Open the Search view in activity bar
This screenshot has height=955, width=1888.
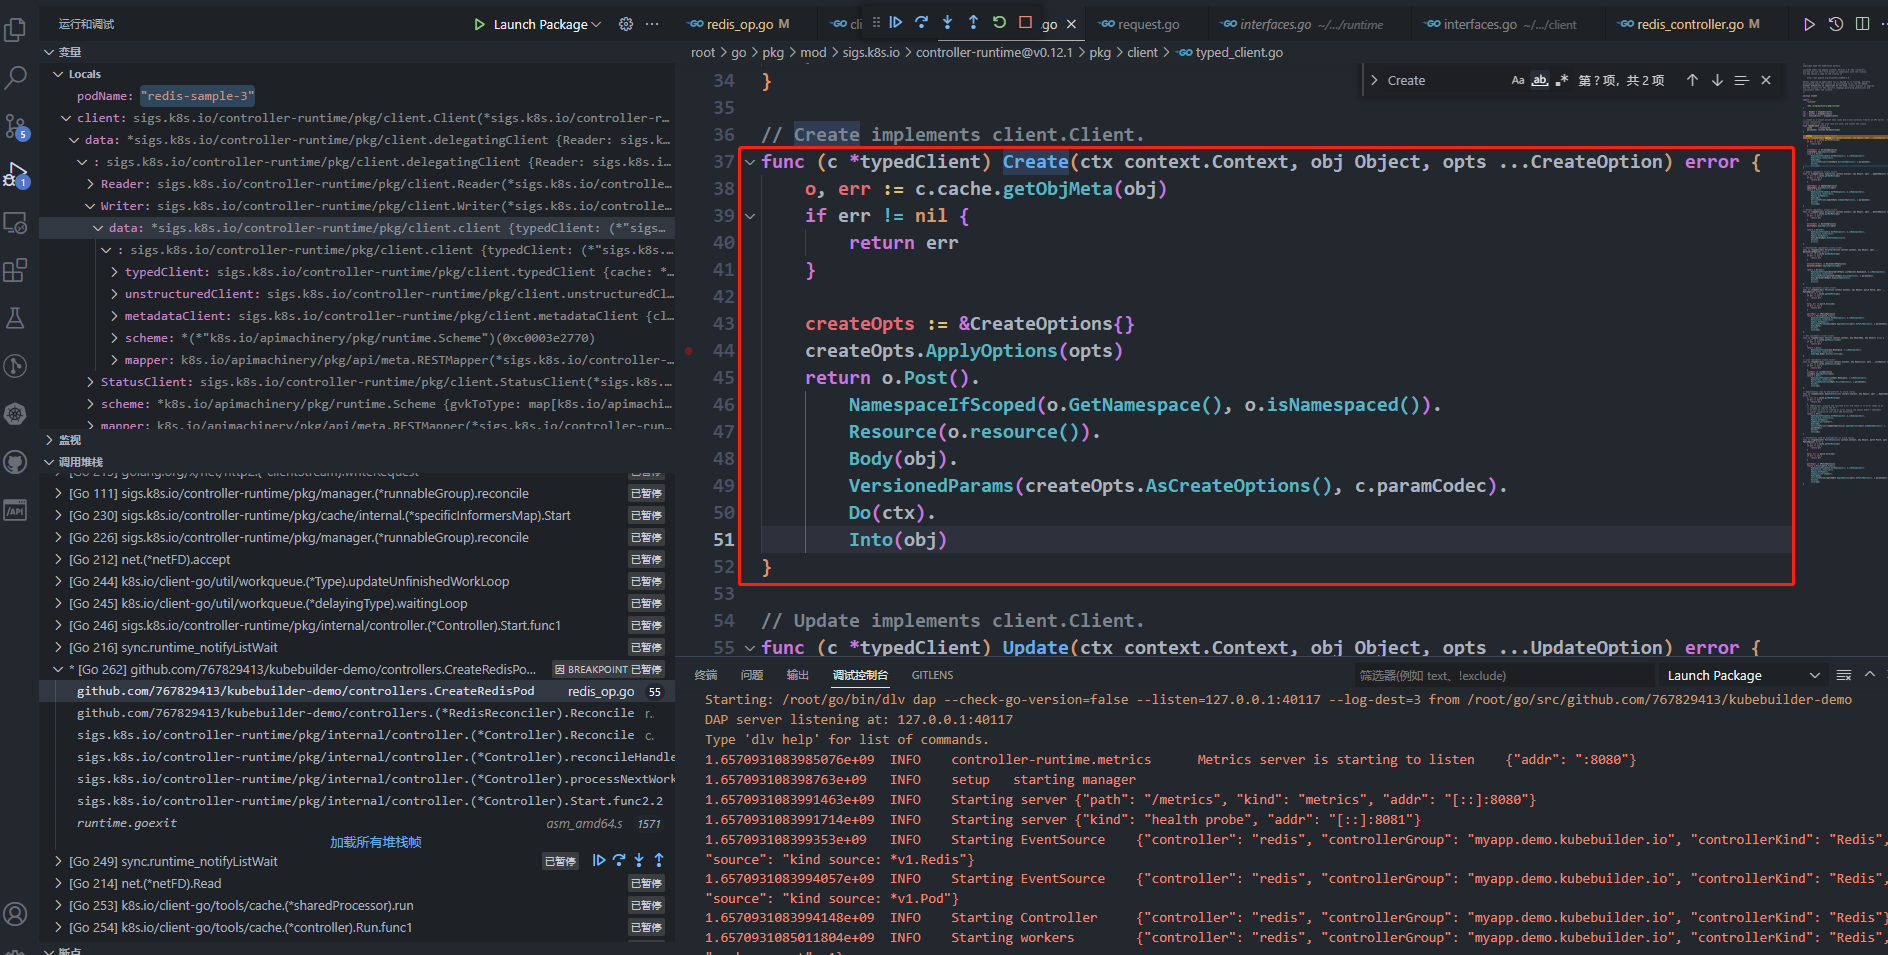tap(15, 78)
